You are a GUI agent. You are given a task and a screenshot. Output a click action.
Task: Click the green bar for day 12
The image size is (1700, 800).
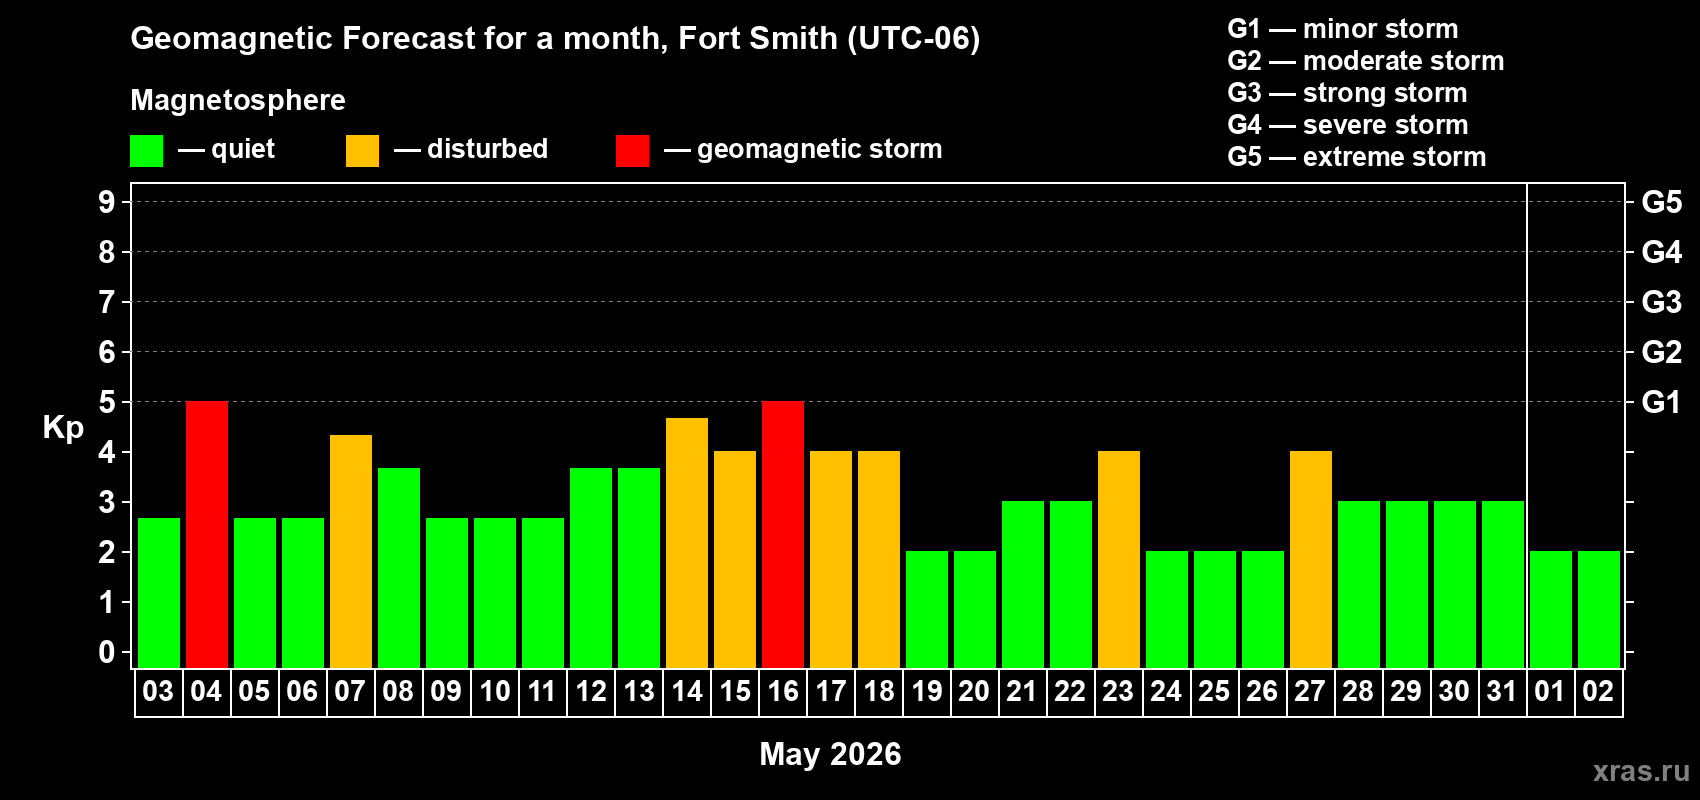pyautogui.click(x=591, y=568)
